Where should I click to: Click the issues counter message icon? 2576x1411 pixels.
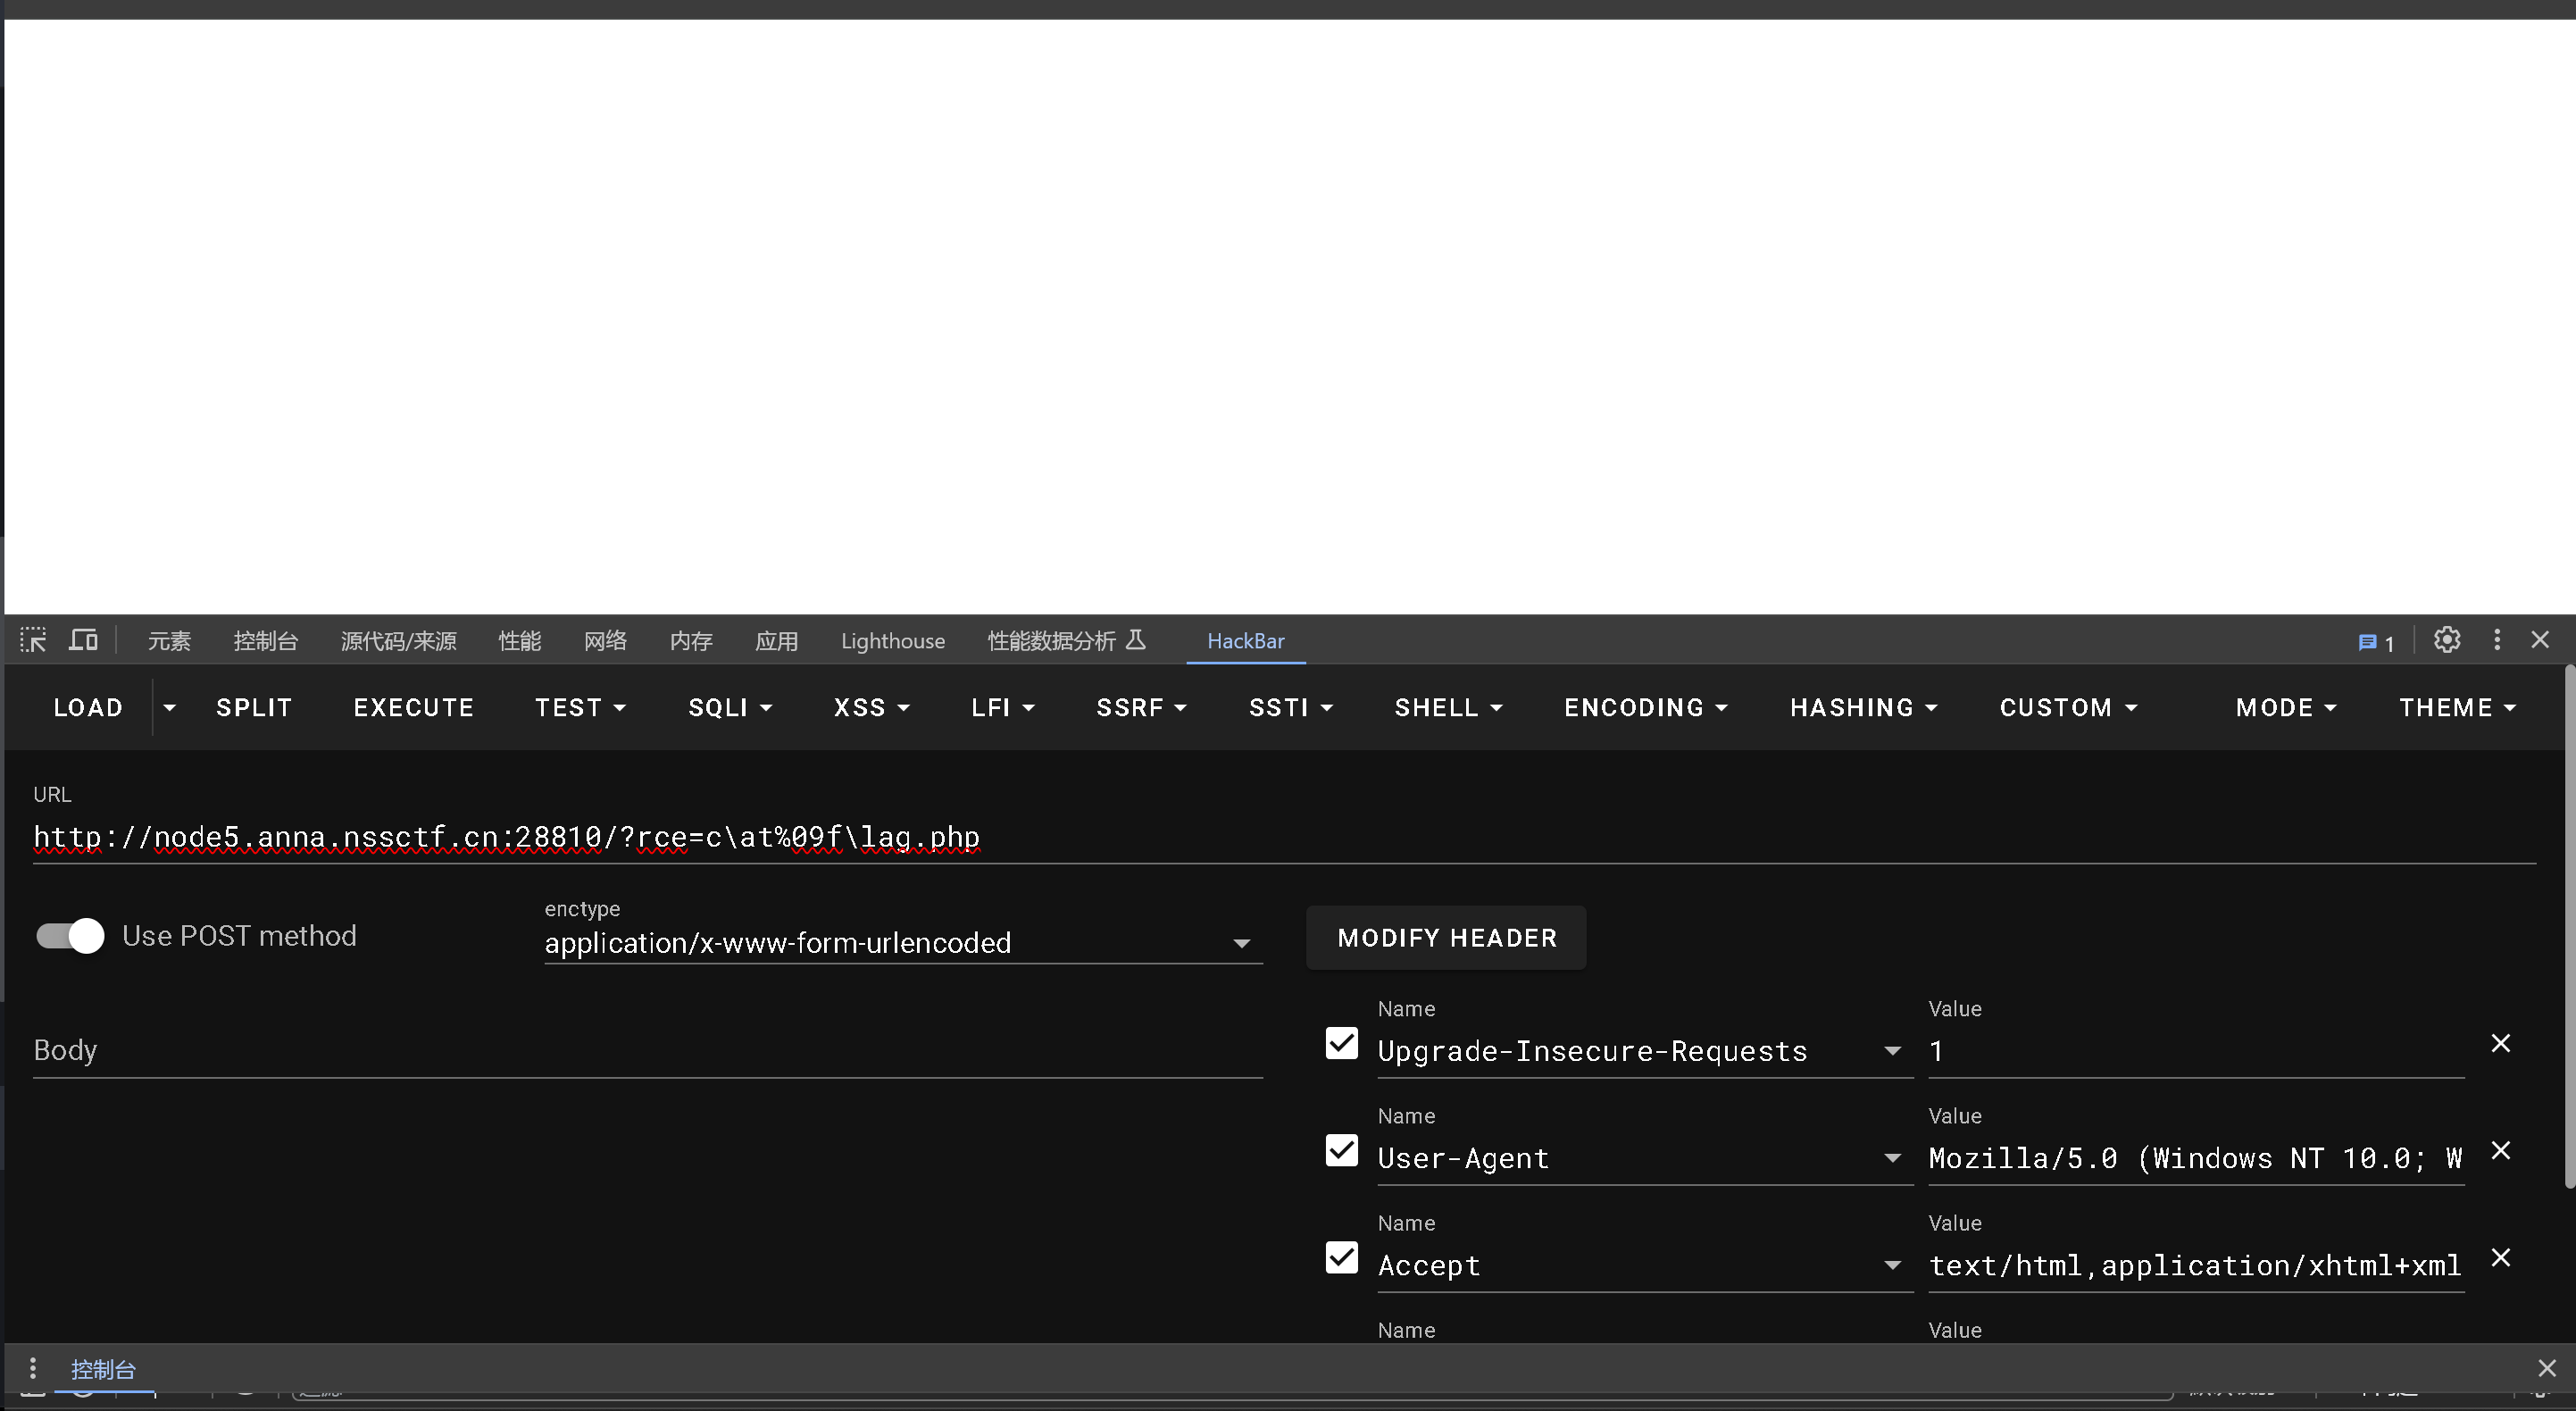coord(2375,642)
